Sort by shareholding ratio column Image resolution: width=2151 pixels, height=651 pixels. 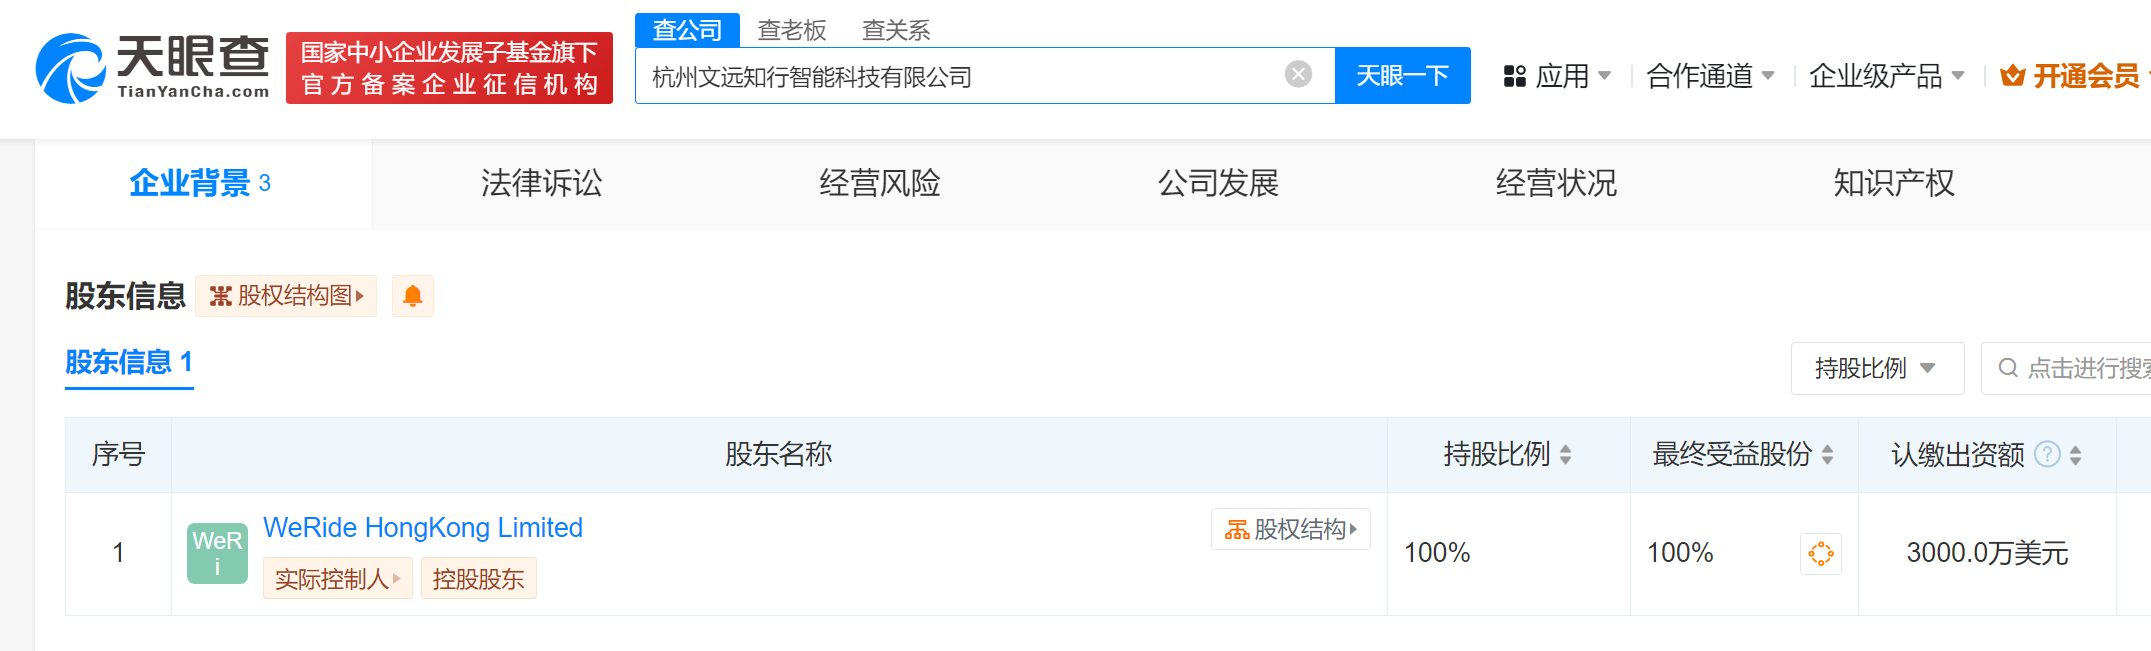click(x=1565, y=455)
